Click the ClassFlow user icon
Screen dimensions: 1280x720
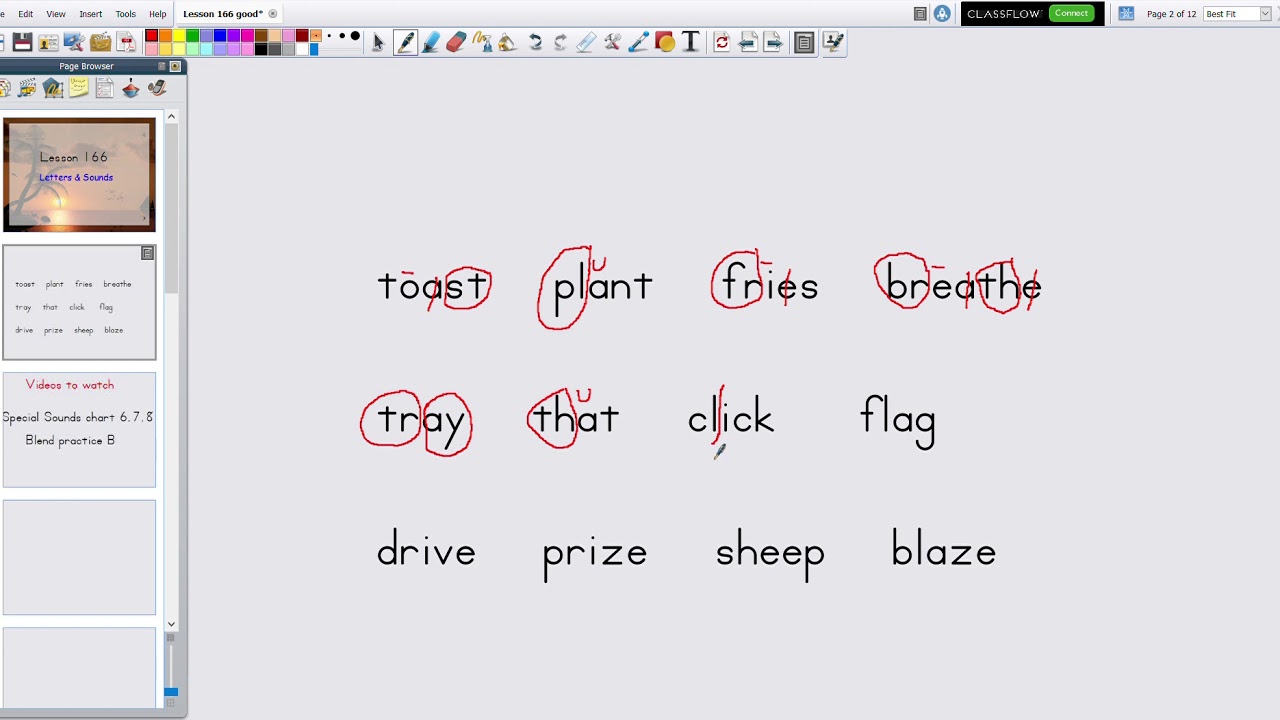(x=942, y=14)
